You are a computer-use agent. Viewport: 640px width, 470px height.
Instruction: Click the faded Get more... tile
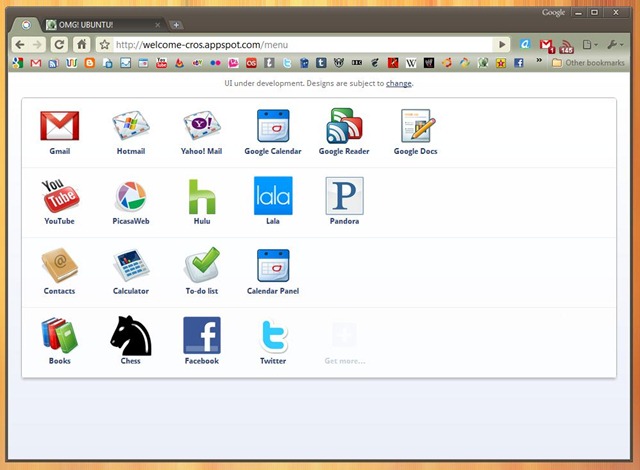344,343
